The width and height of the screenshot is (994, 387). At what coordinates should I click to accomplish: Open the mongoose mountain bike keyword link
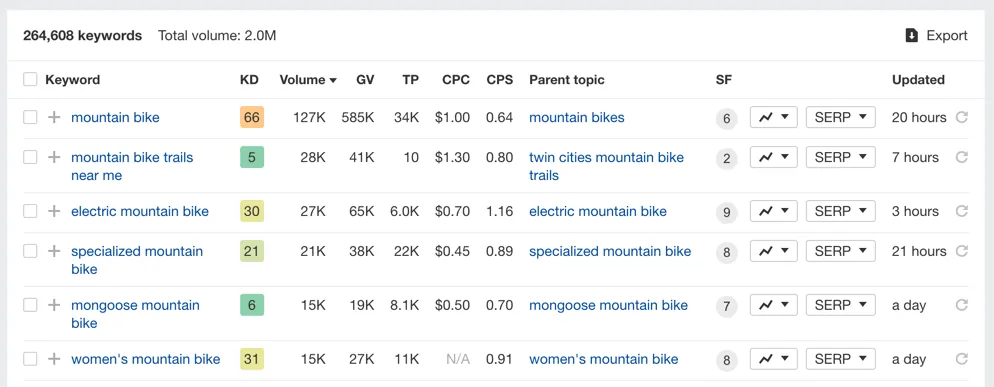click(x=135, y=314)
